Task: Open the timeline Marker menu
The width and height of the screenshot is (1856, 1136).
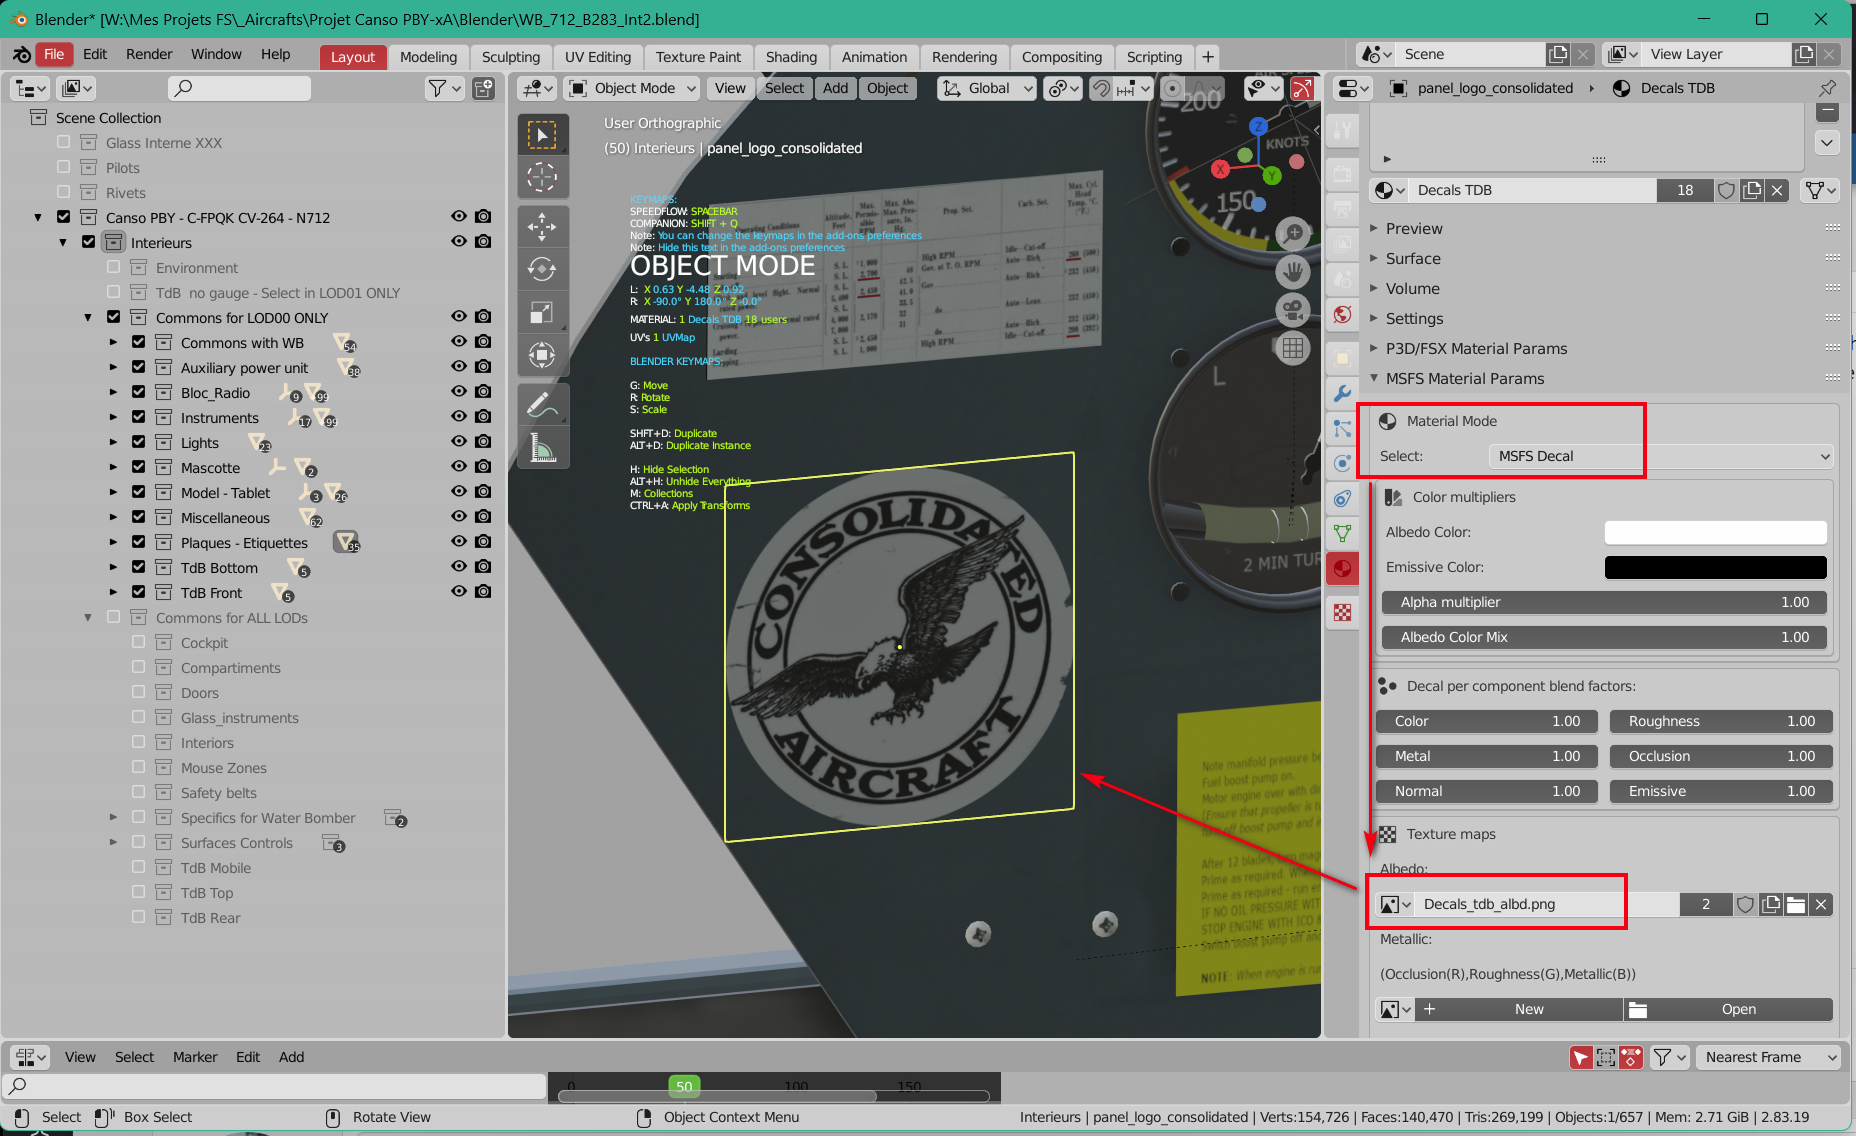Action: tap(195, 1057)
